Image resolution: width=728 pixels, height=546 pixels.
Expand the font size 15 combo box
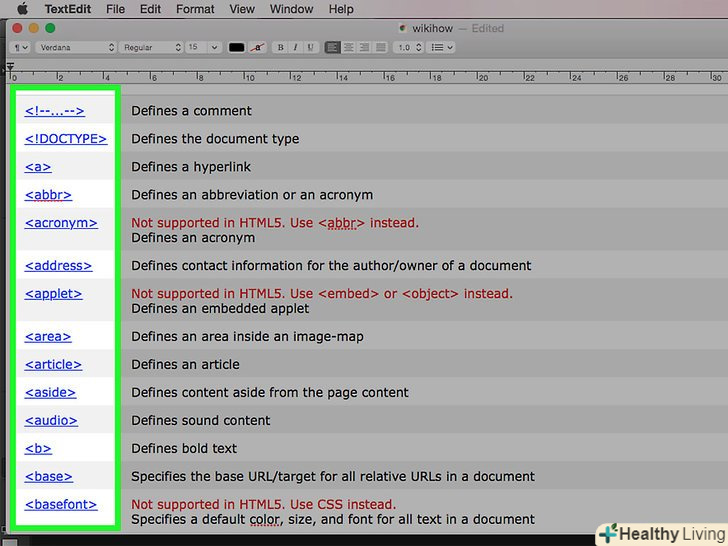pos(204,47)
